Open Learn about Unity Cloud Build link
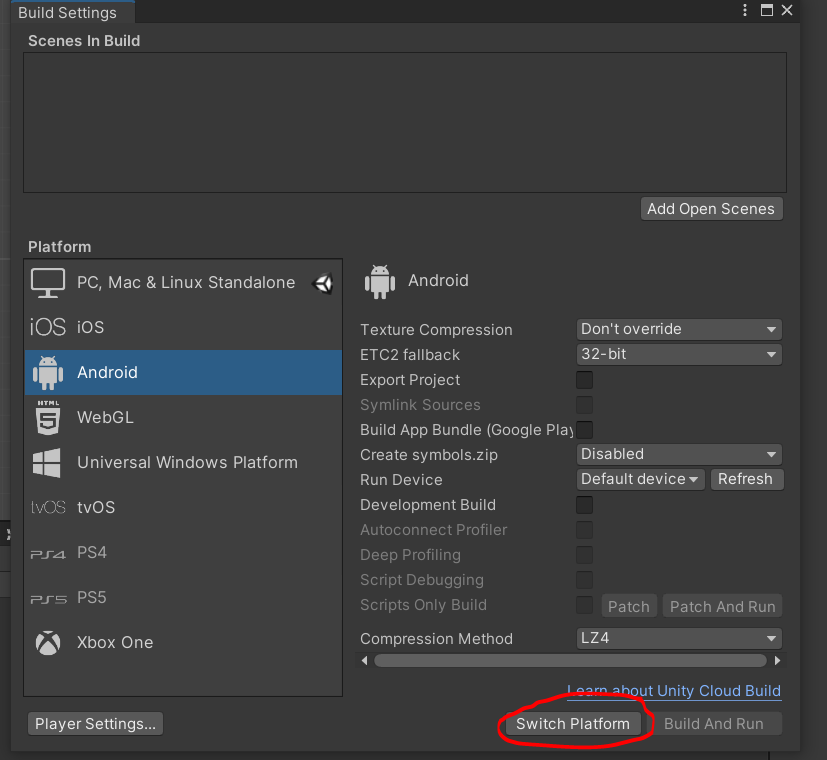The width and height of the screenshot is (827, 760). [674, 691]
